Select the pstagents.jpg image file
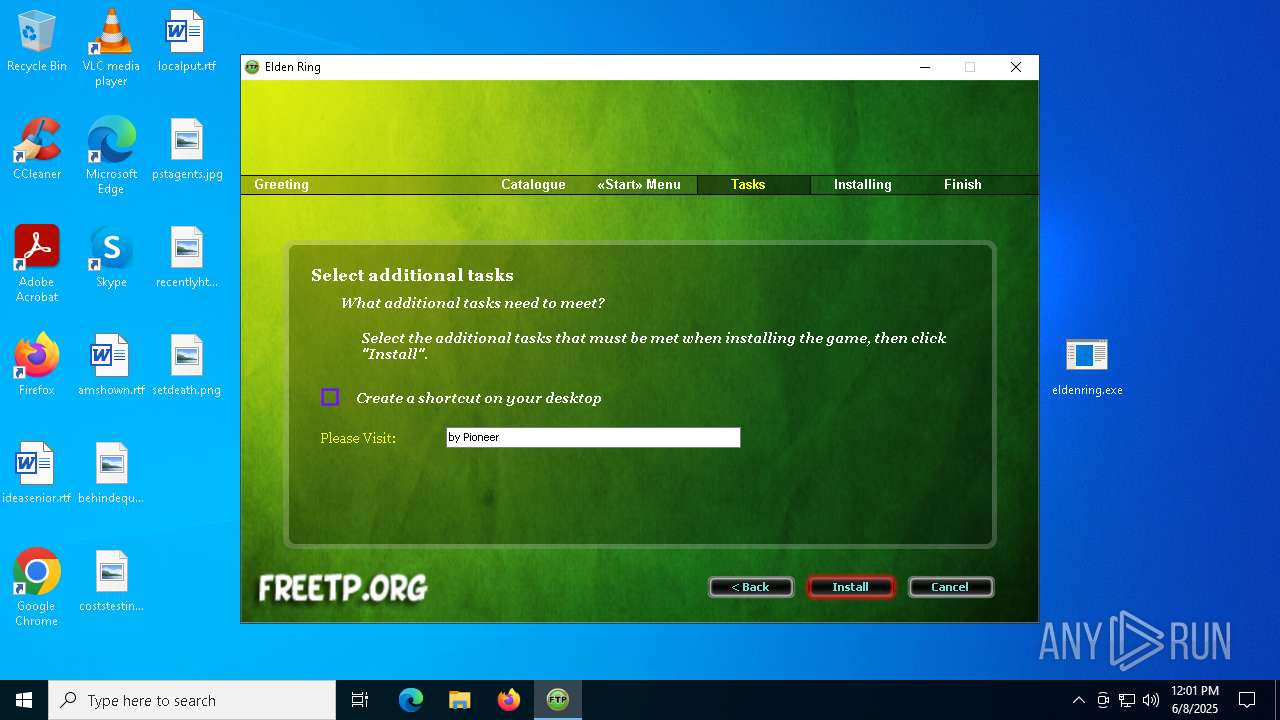Screen dimensions: 1280x720 [x=187, y=149]
